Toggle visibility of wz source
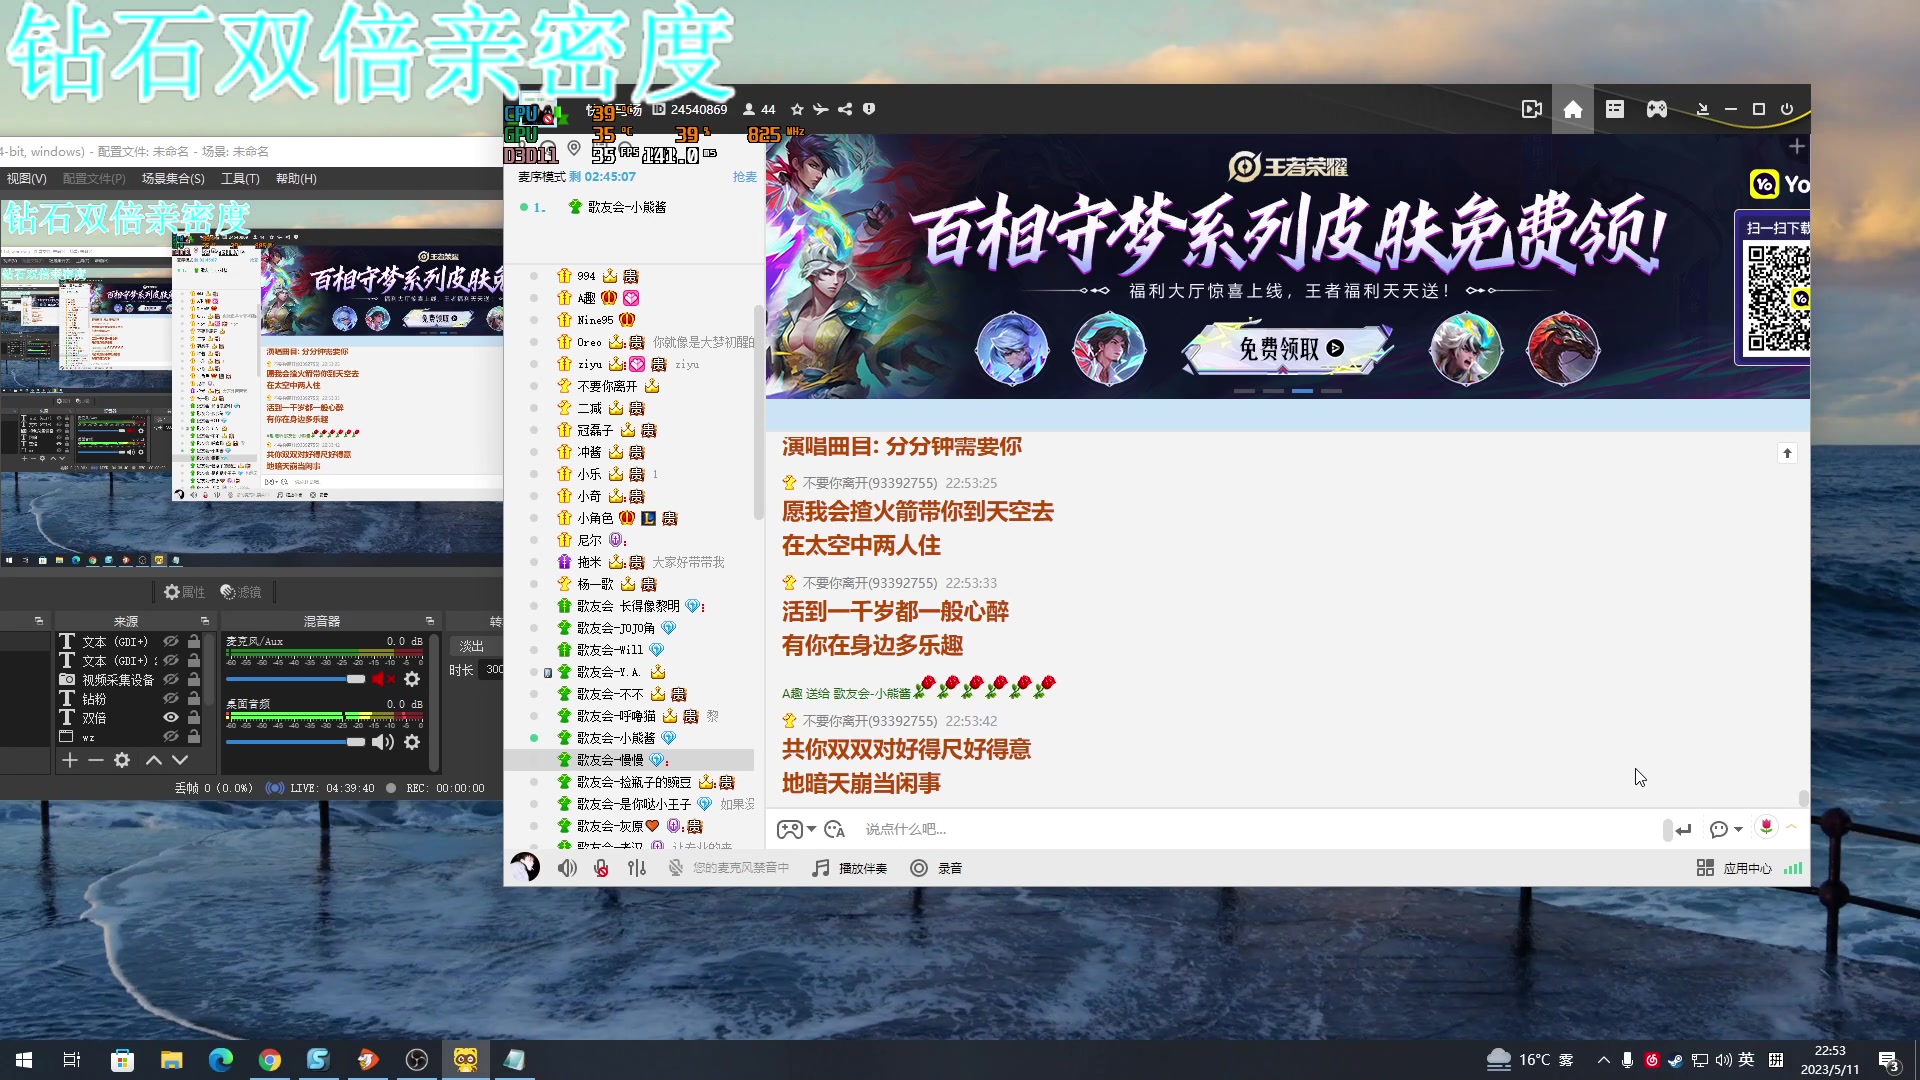The width and height of the screenshot is (1920, 1080). point(171,736)
